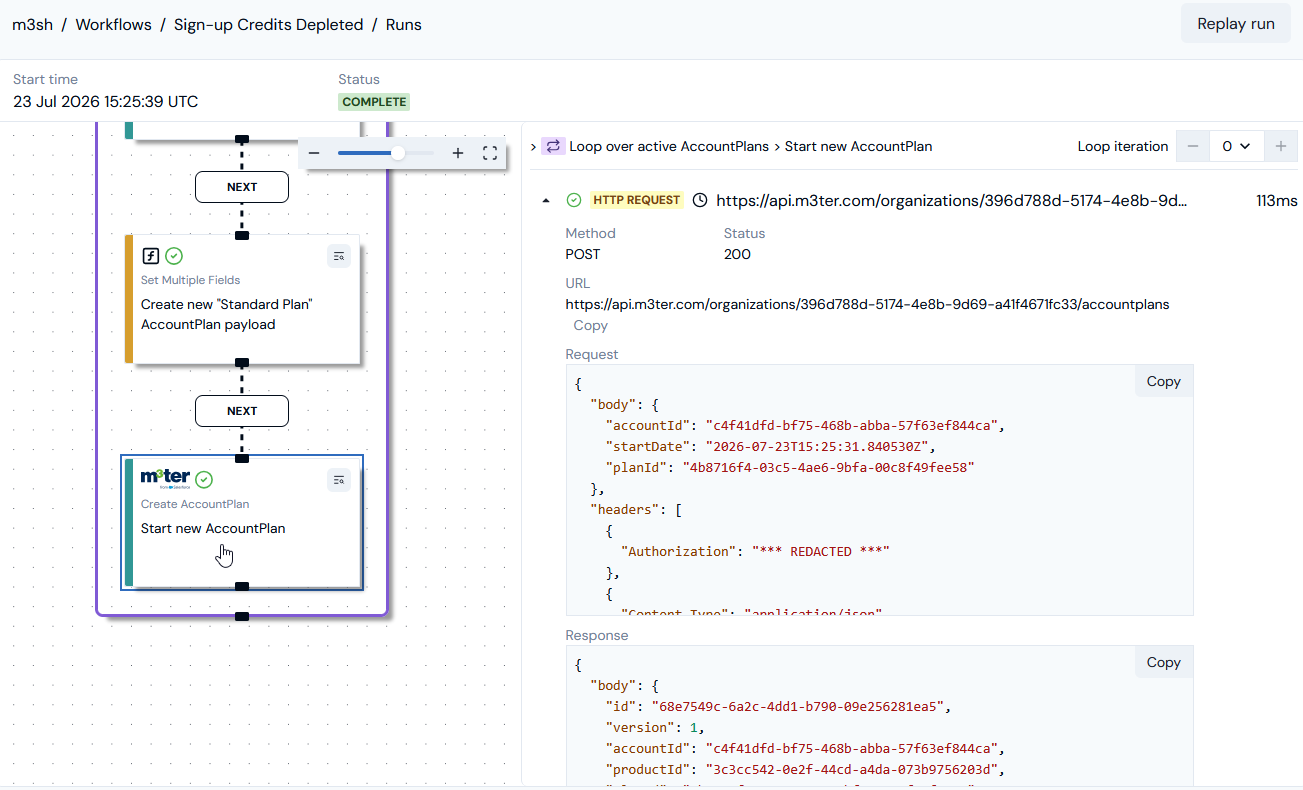The width and height of the screenshot is (1303, 790).
Task: Click the NEXT connector above Set Multiple Fields
Action: (242, 187)
